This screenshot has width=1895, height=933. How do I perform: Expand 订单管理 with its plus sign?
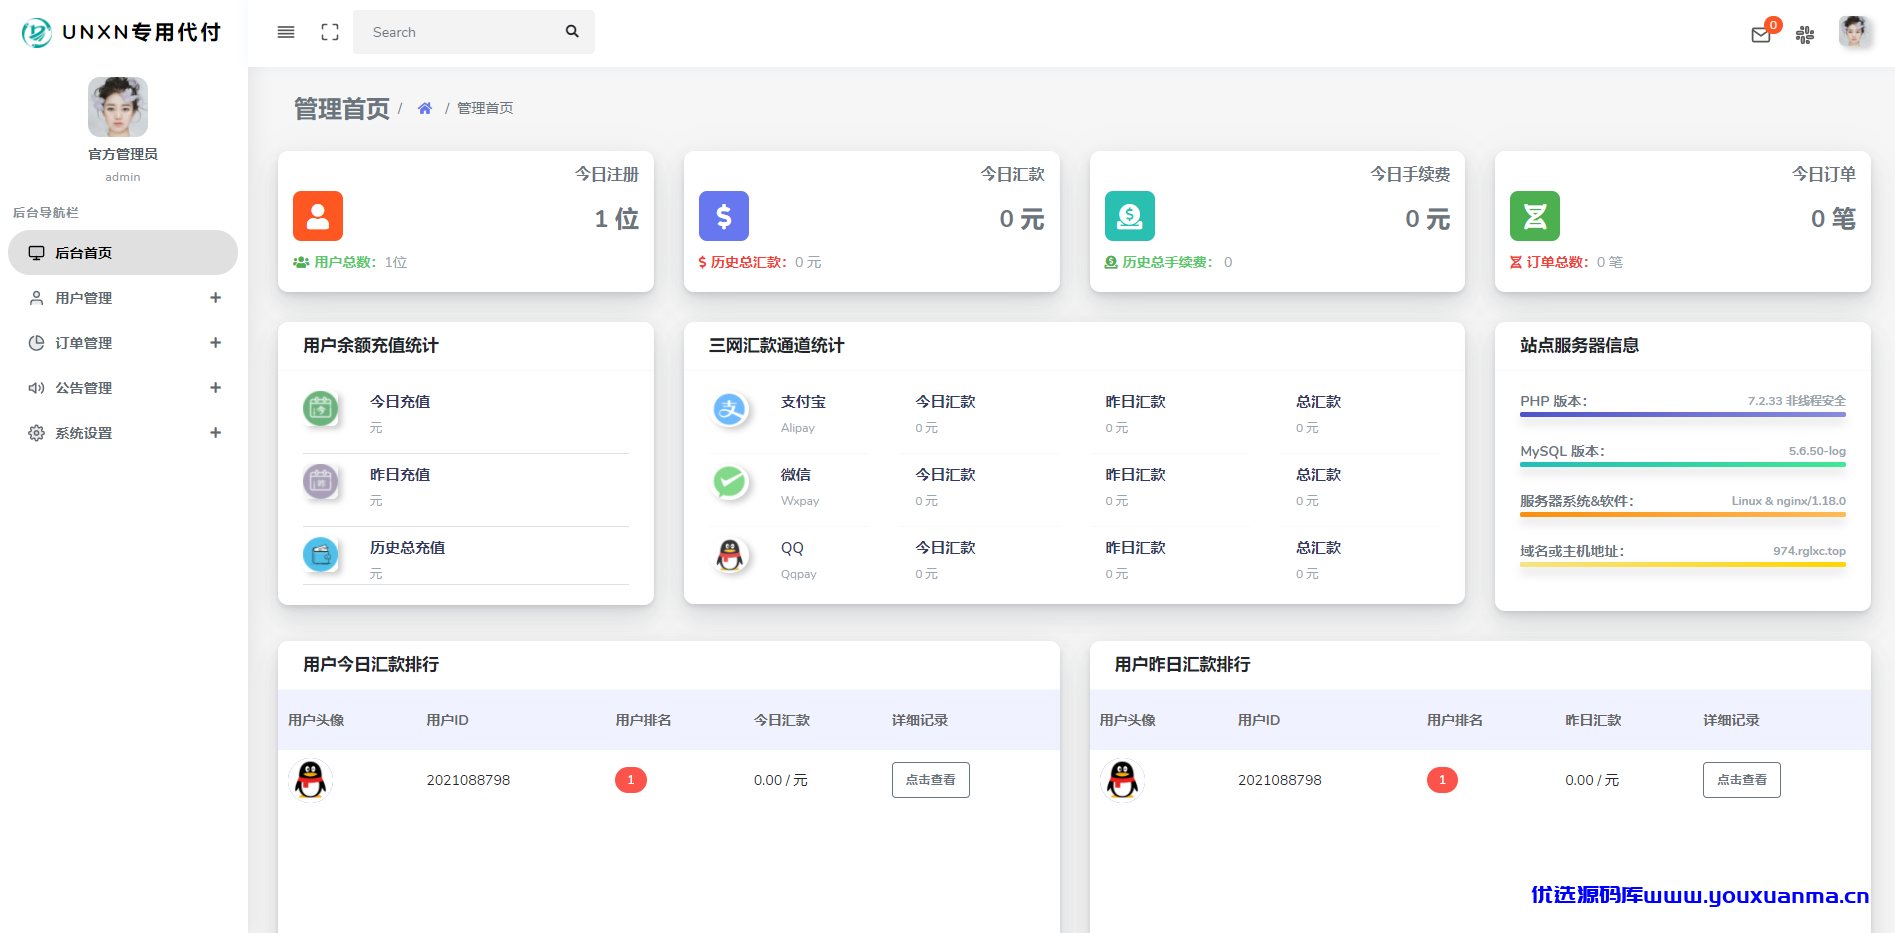point(215,343)
